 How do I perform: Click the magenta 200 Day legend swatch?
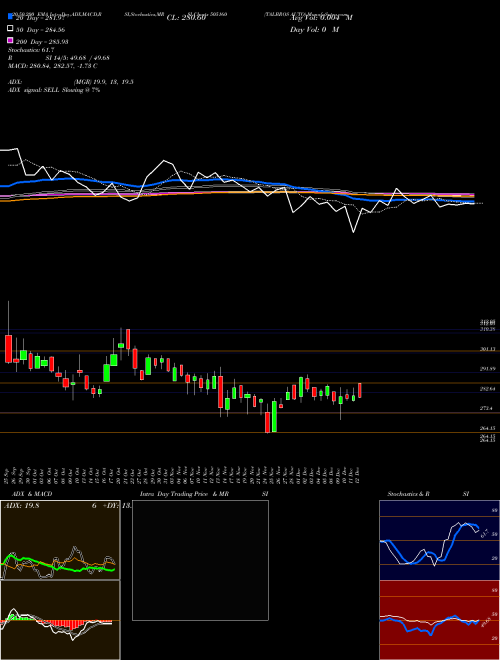tap(11, 40)
